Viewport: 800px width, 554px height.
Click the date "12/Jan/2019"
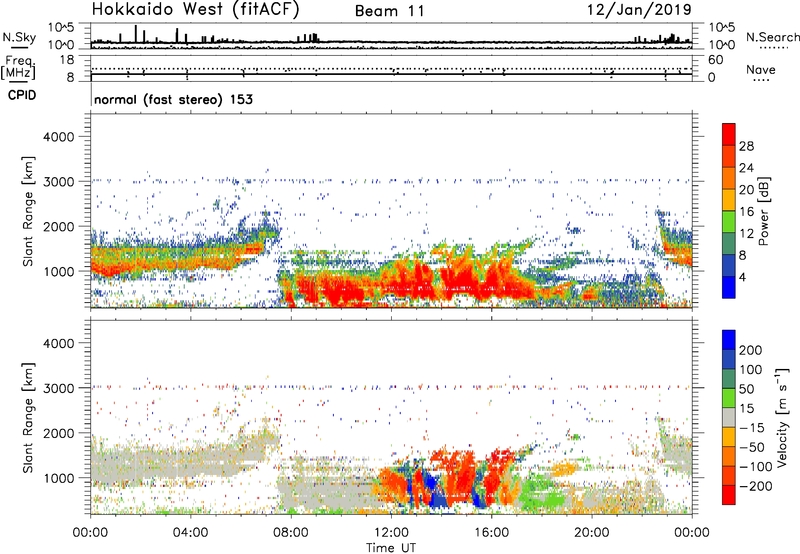tap(639, 9)
